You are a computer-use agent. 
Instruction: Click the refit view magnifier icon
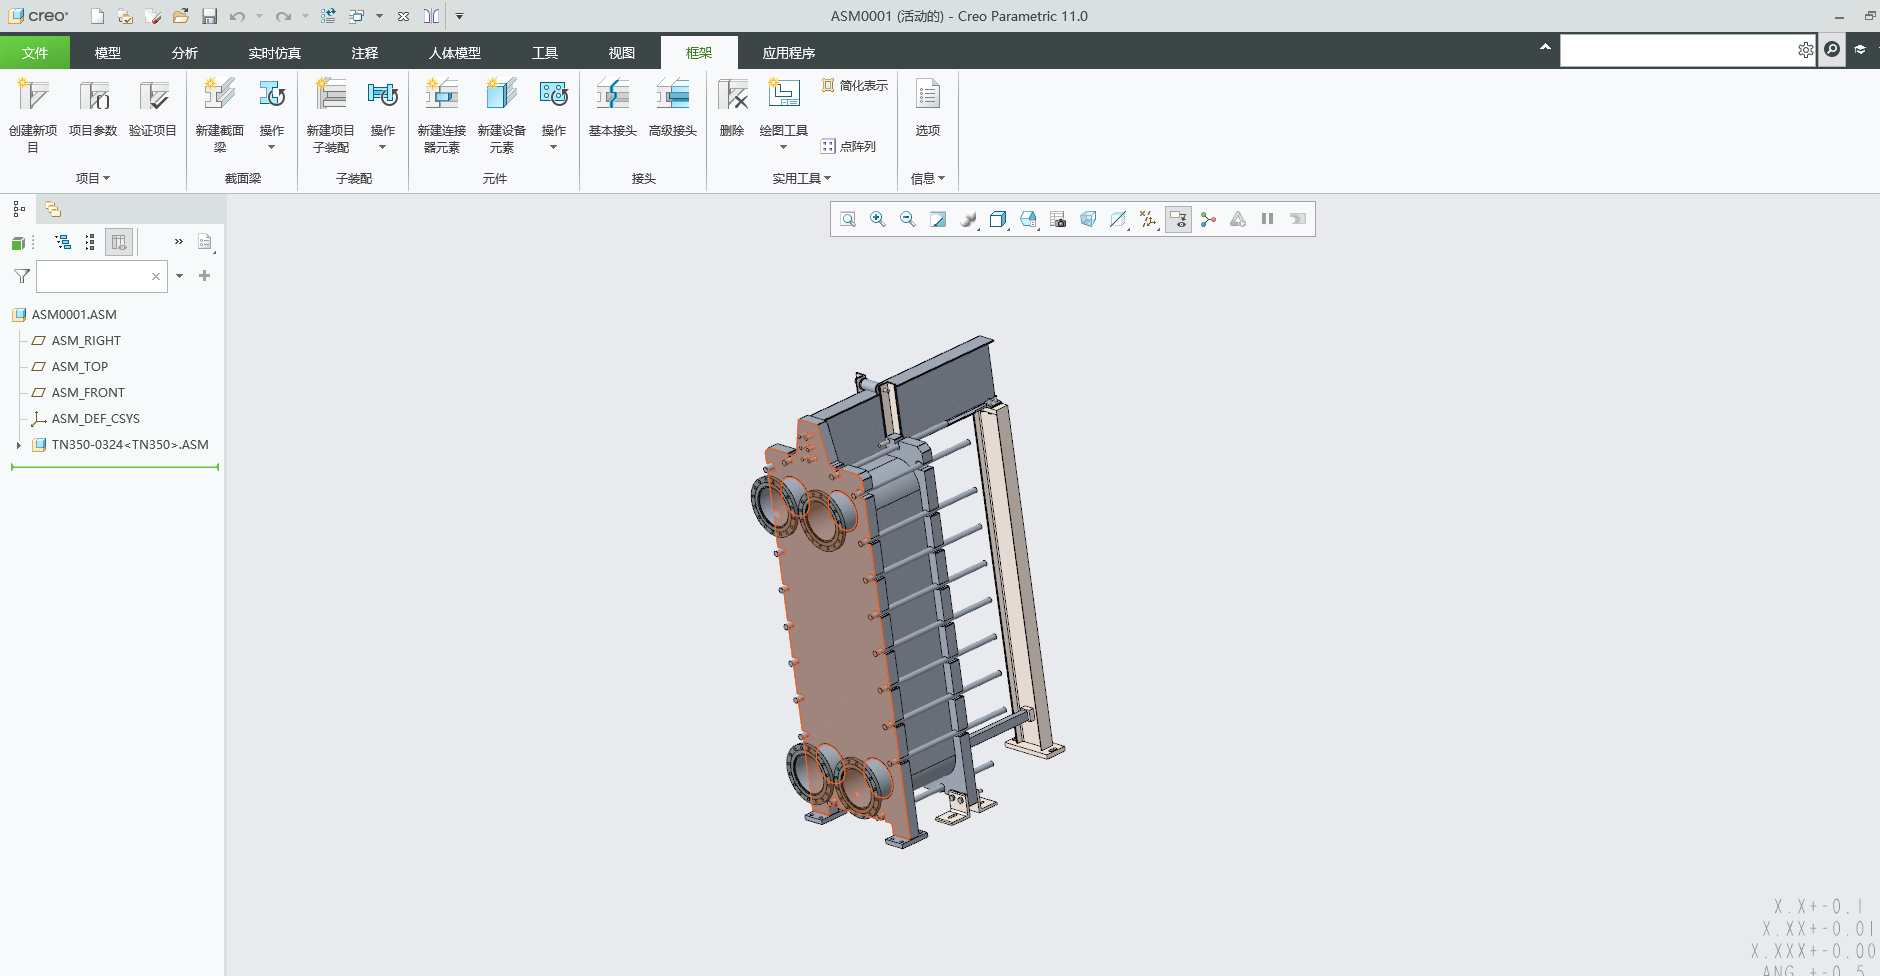coord(848,219)
